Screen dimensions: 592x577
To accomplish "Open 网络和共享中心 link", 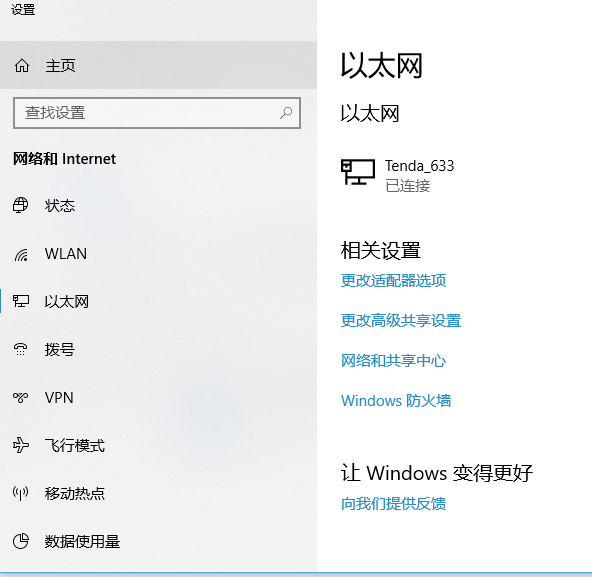I will pos(393,361).
